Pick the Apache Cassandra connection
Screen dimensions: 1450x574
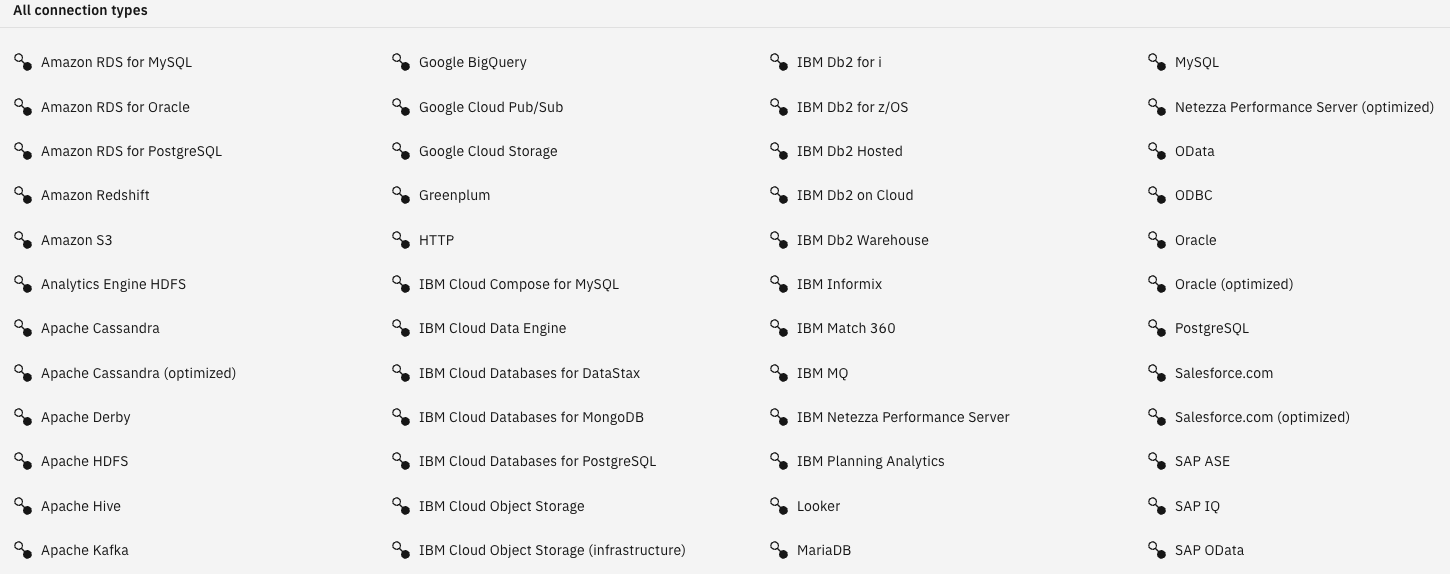[x=100, y=328]
